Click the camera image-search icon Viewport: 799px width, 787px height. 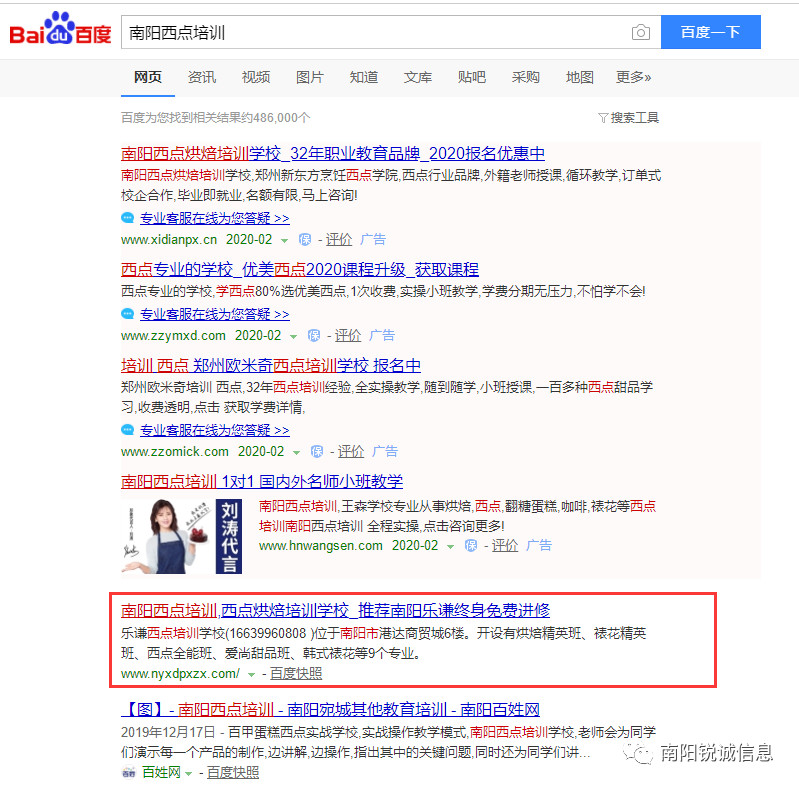pyautogui.click(x=640, y=33)
